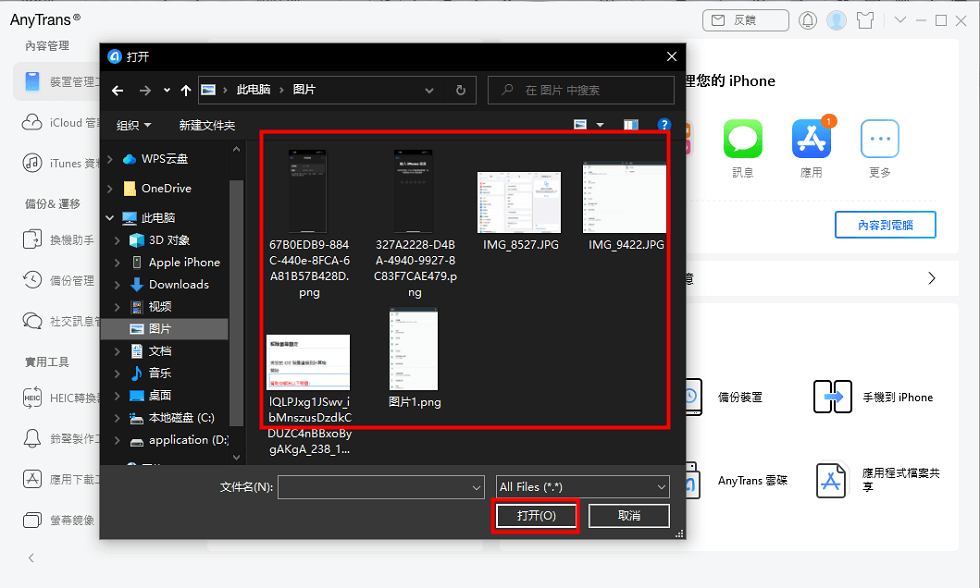Open the All Files (*.*) filter dropdown
980x588 pixels.
pyautogui.click(x=582, y=487)
